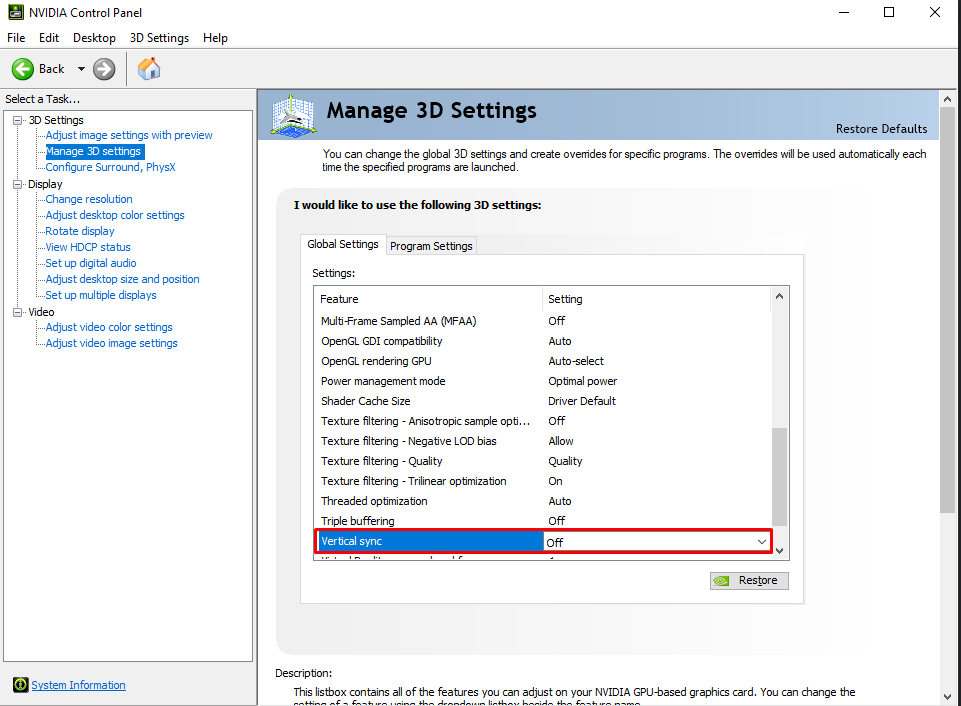Click the settings list scroll-down arrow
Screen dimensions: 961x706
pos(780,550)
